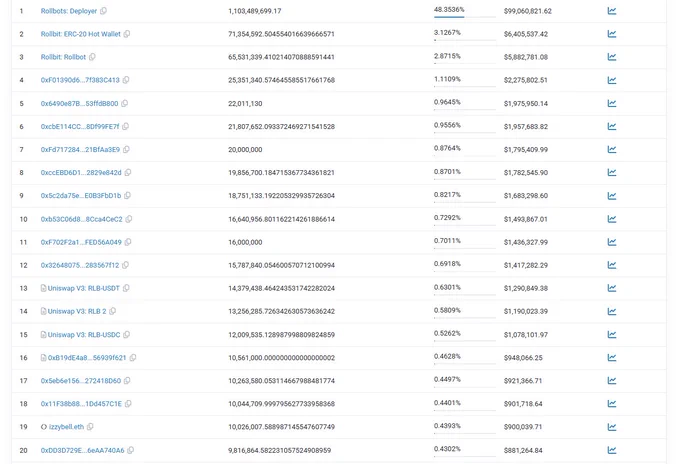Copy address of Uniswap V3: RLB-USDC
This screenshot has width=680, height=464.
(127, 334)
